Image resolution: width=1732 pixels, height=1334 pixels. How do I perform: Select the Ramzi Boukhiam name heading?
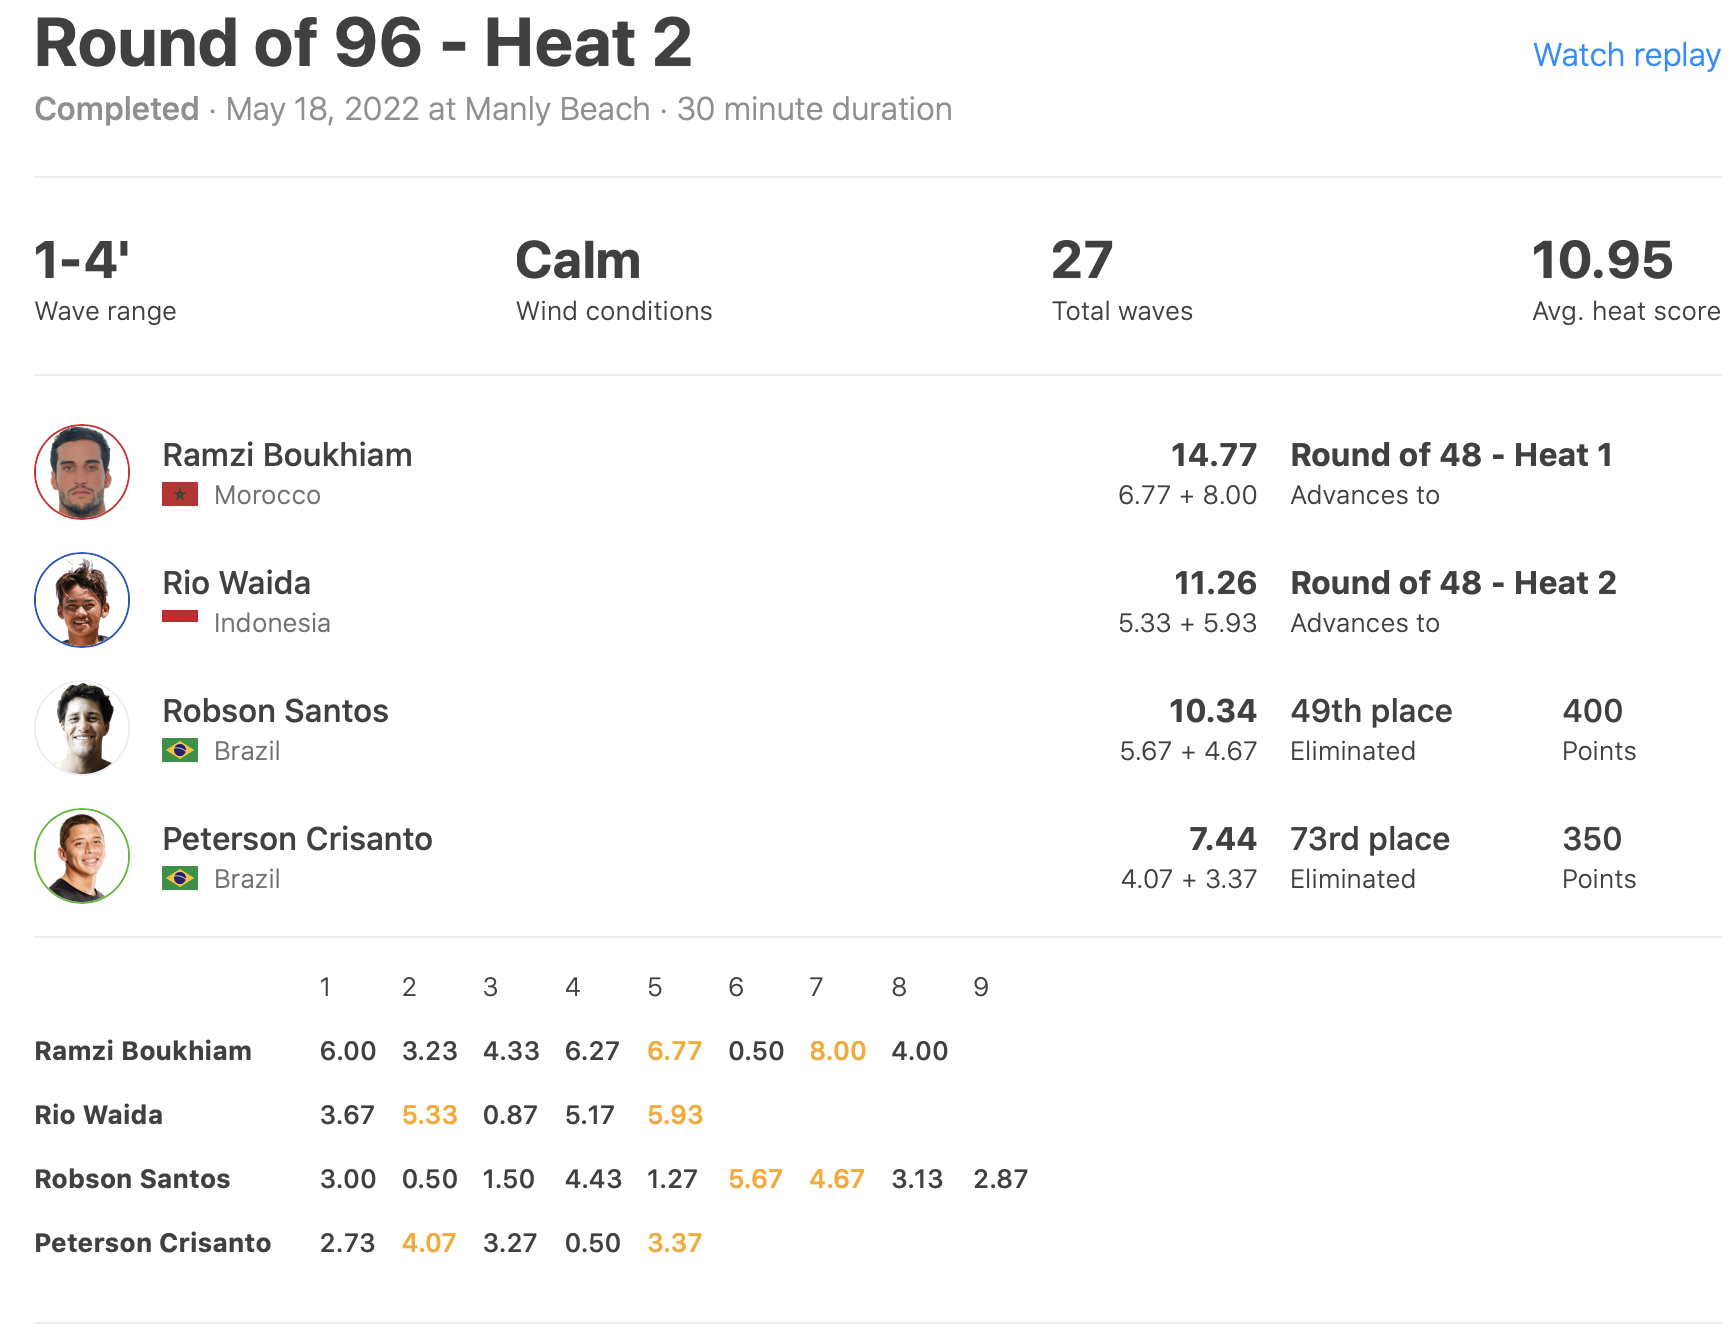[x=287, y=455]
